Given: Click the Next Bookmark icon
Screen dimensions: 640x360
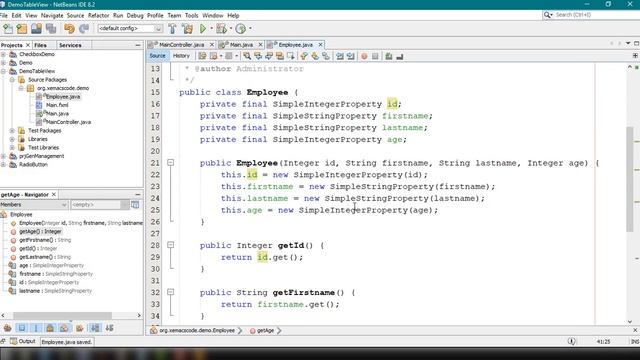Looking at the screenshot, I should 315,56.
